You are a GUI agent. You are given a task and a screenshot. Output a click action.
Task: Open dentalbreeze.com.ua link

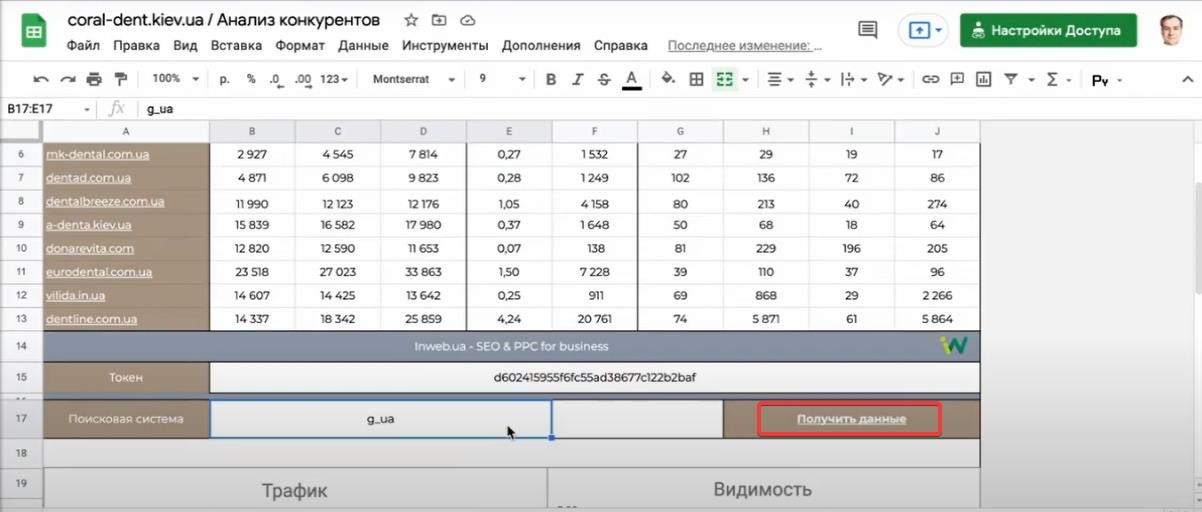coord(105,201)
